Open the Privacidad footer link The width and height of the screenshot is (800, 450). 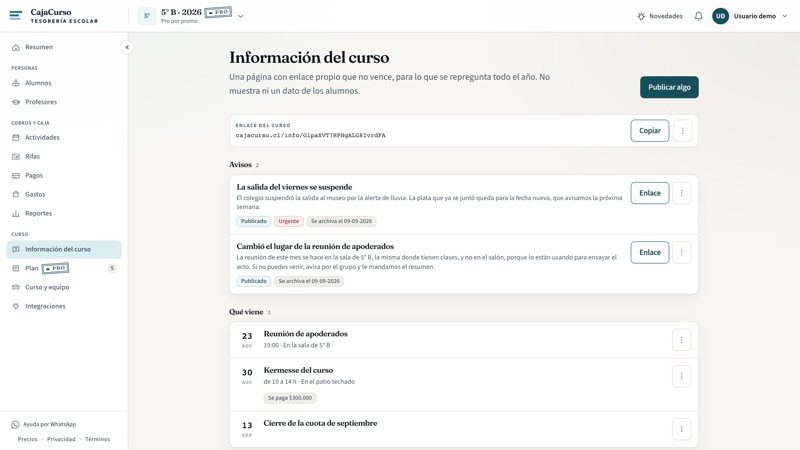[61, 439]
